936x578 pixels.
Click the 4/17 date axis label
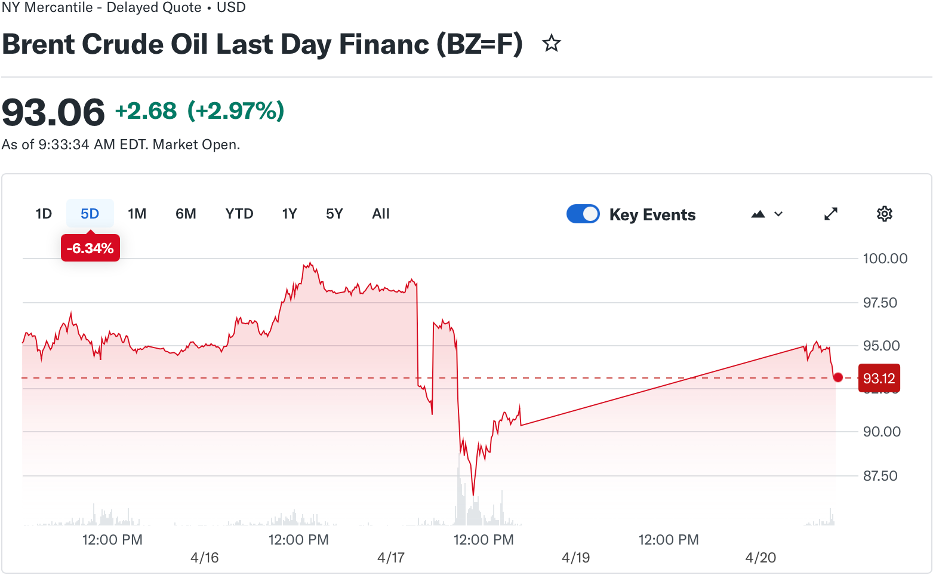coord(391,558)
